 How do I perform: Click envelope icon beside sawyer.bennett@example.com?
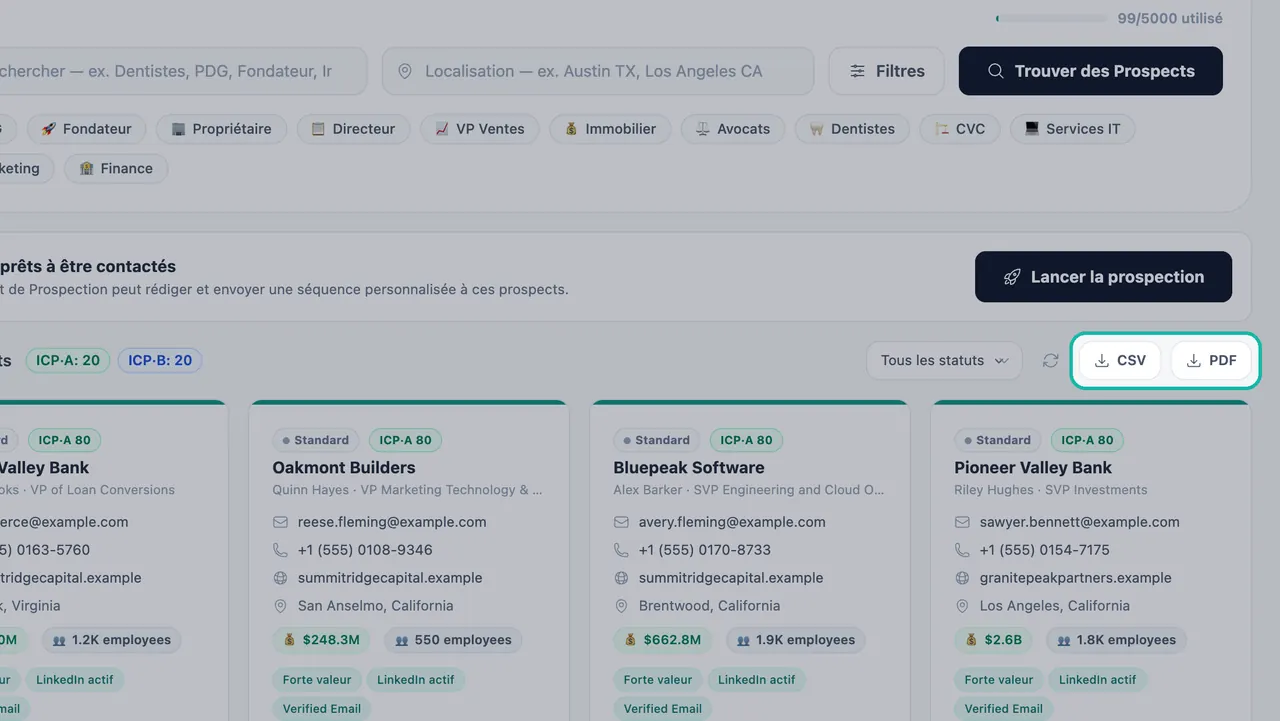pos(962,522)
